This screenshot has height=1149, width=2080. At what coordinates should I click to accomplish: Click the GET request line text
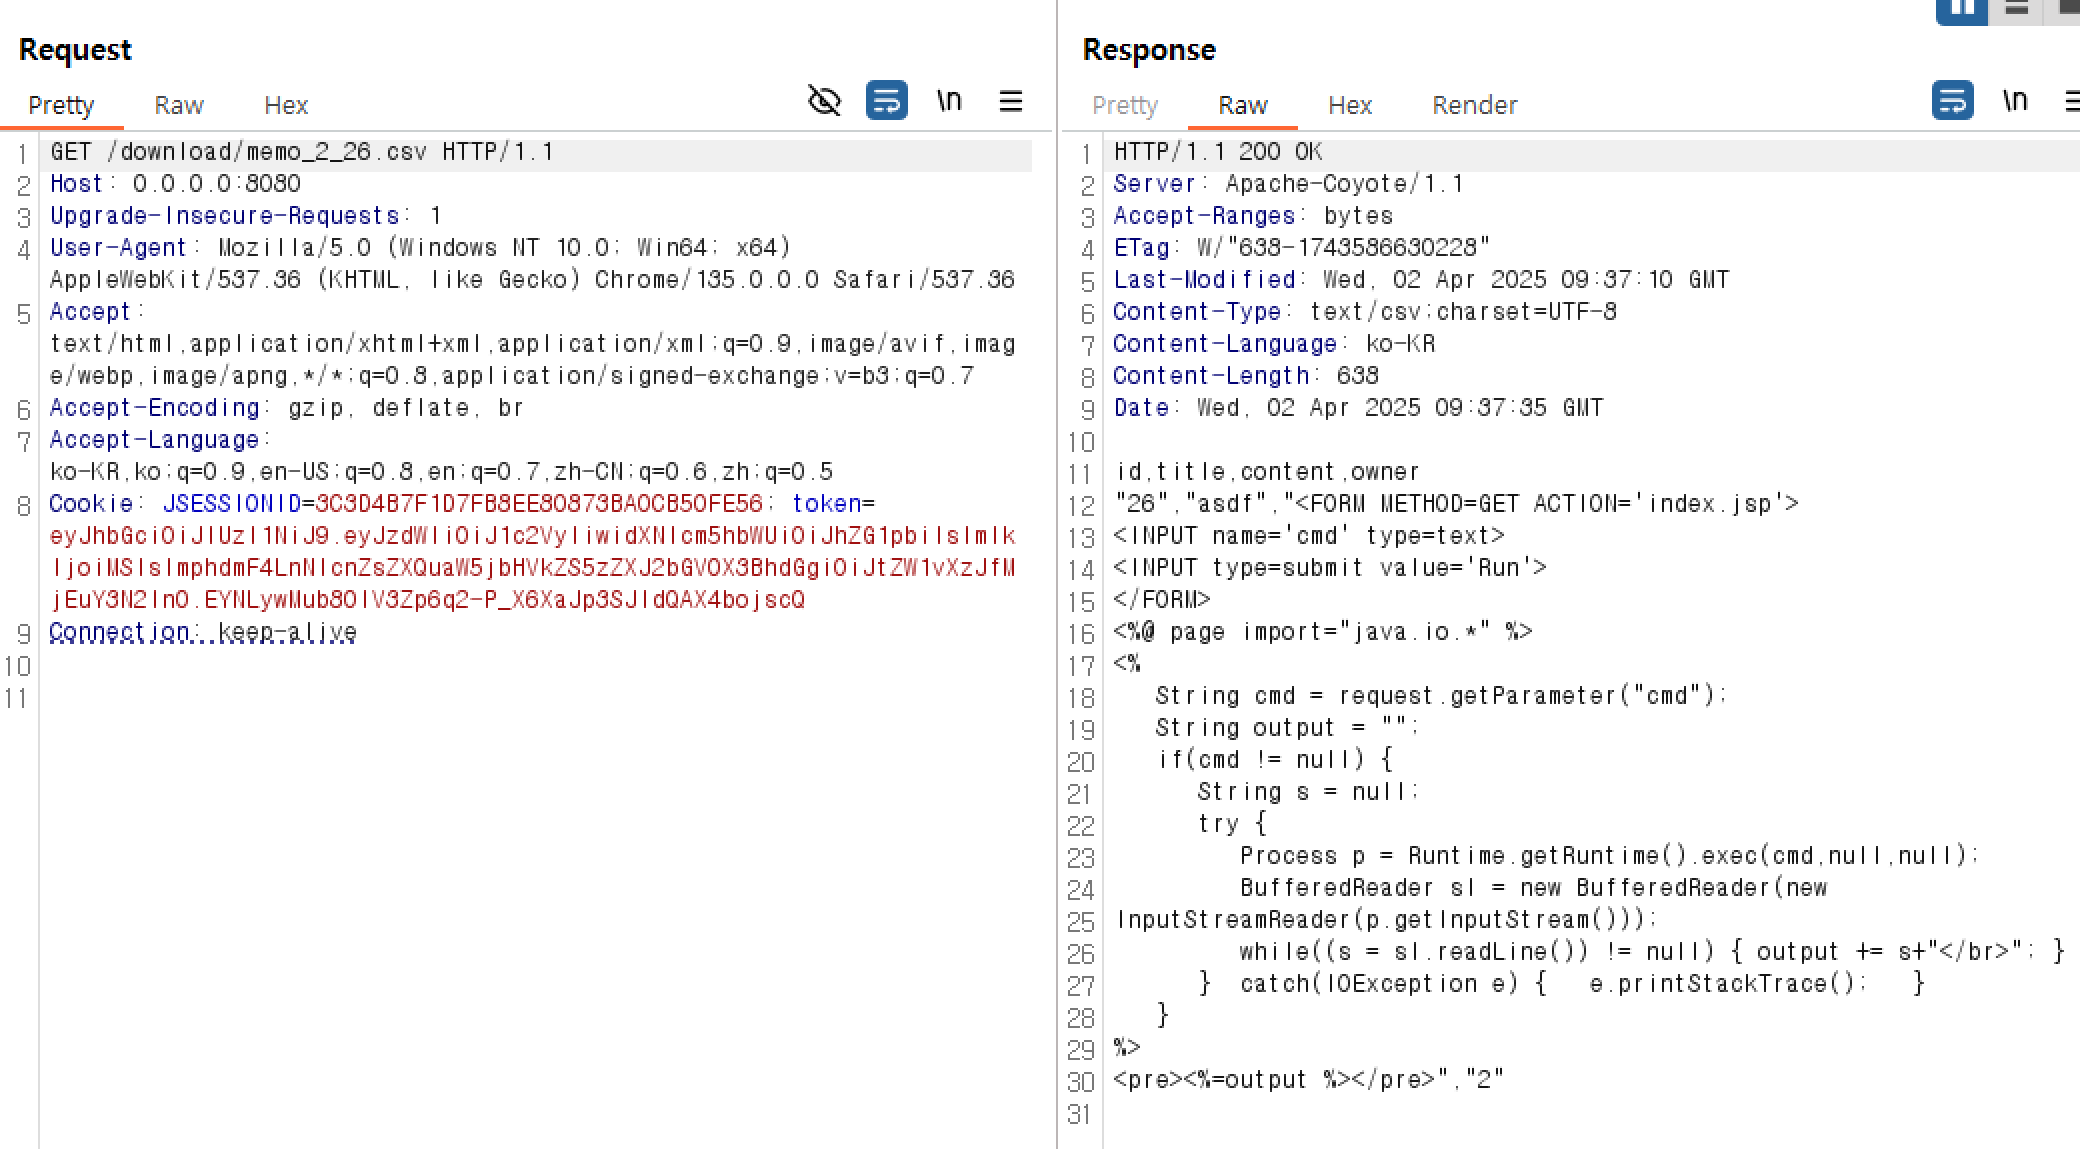(301, 152)
